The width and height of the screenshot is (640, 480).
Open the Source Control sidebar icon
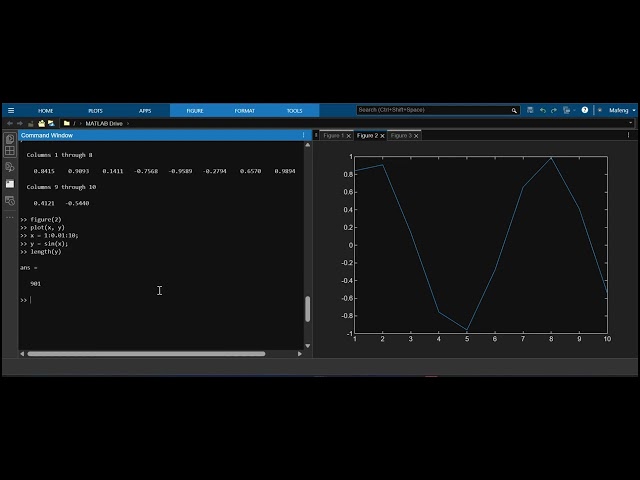tap(10, 167)
